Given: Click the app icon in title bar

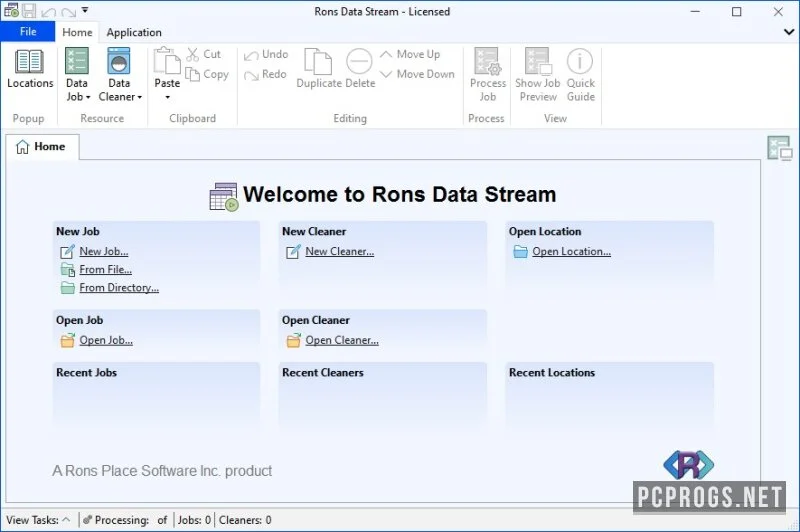Looking at the screenshot, I should click(11, 10).
